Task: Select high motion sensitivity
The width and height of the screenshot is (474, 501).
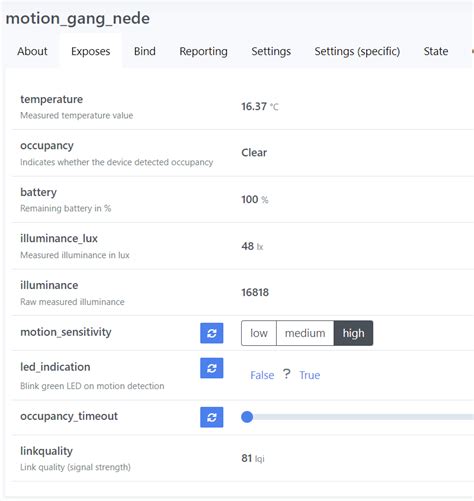Action: [353, 333]
